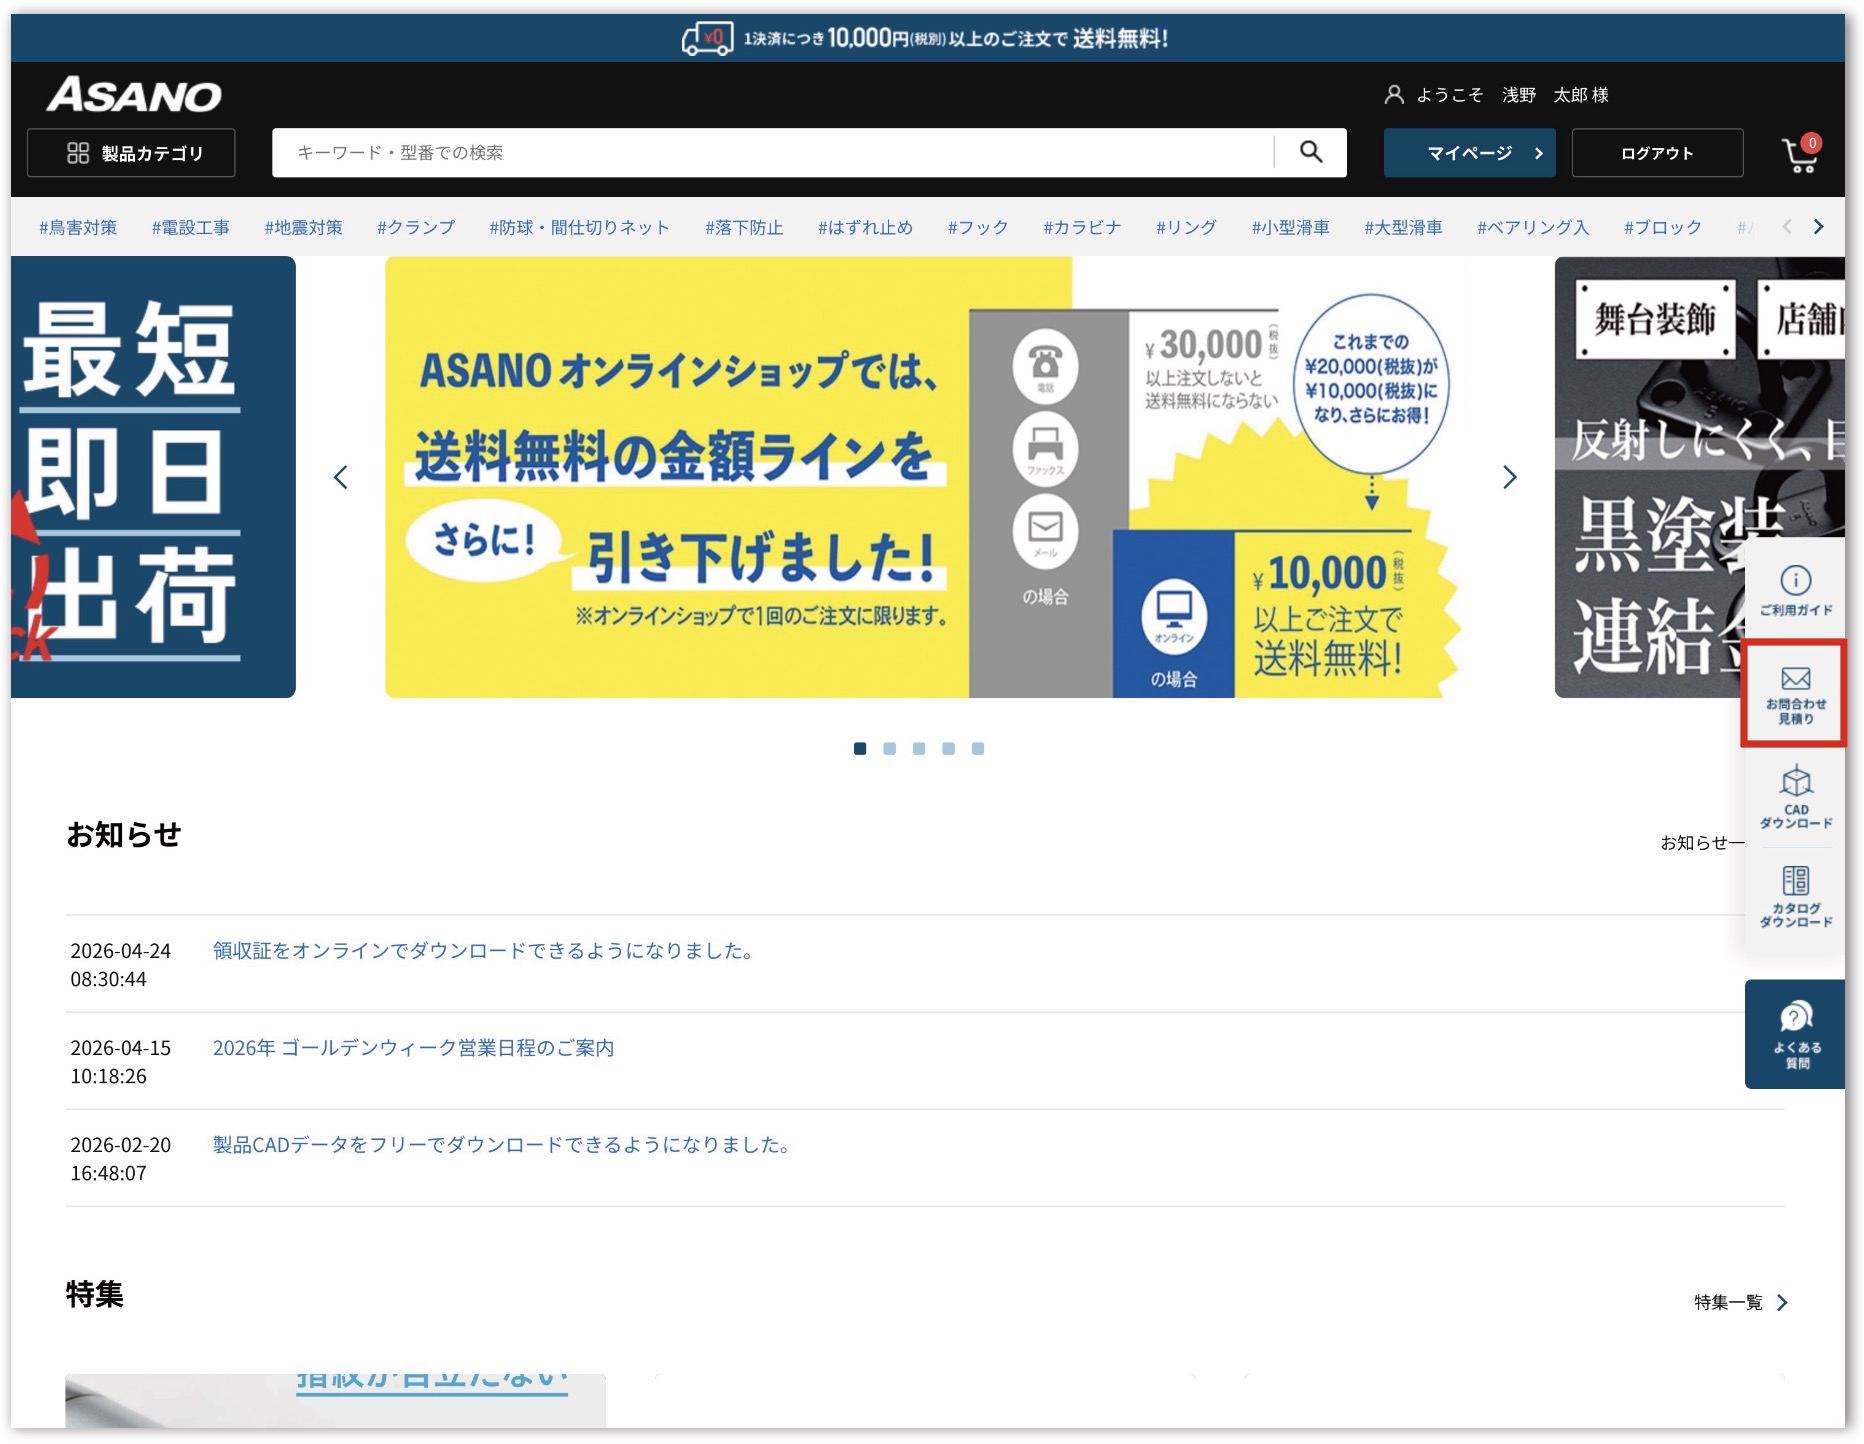Open #ブロック tag
Screen dimensions: 1864x1444
[x=1663, y=227]
